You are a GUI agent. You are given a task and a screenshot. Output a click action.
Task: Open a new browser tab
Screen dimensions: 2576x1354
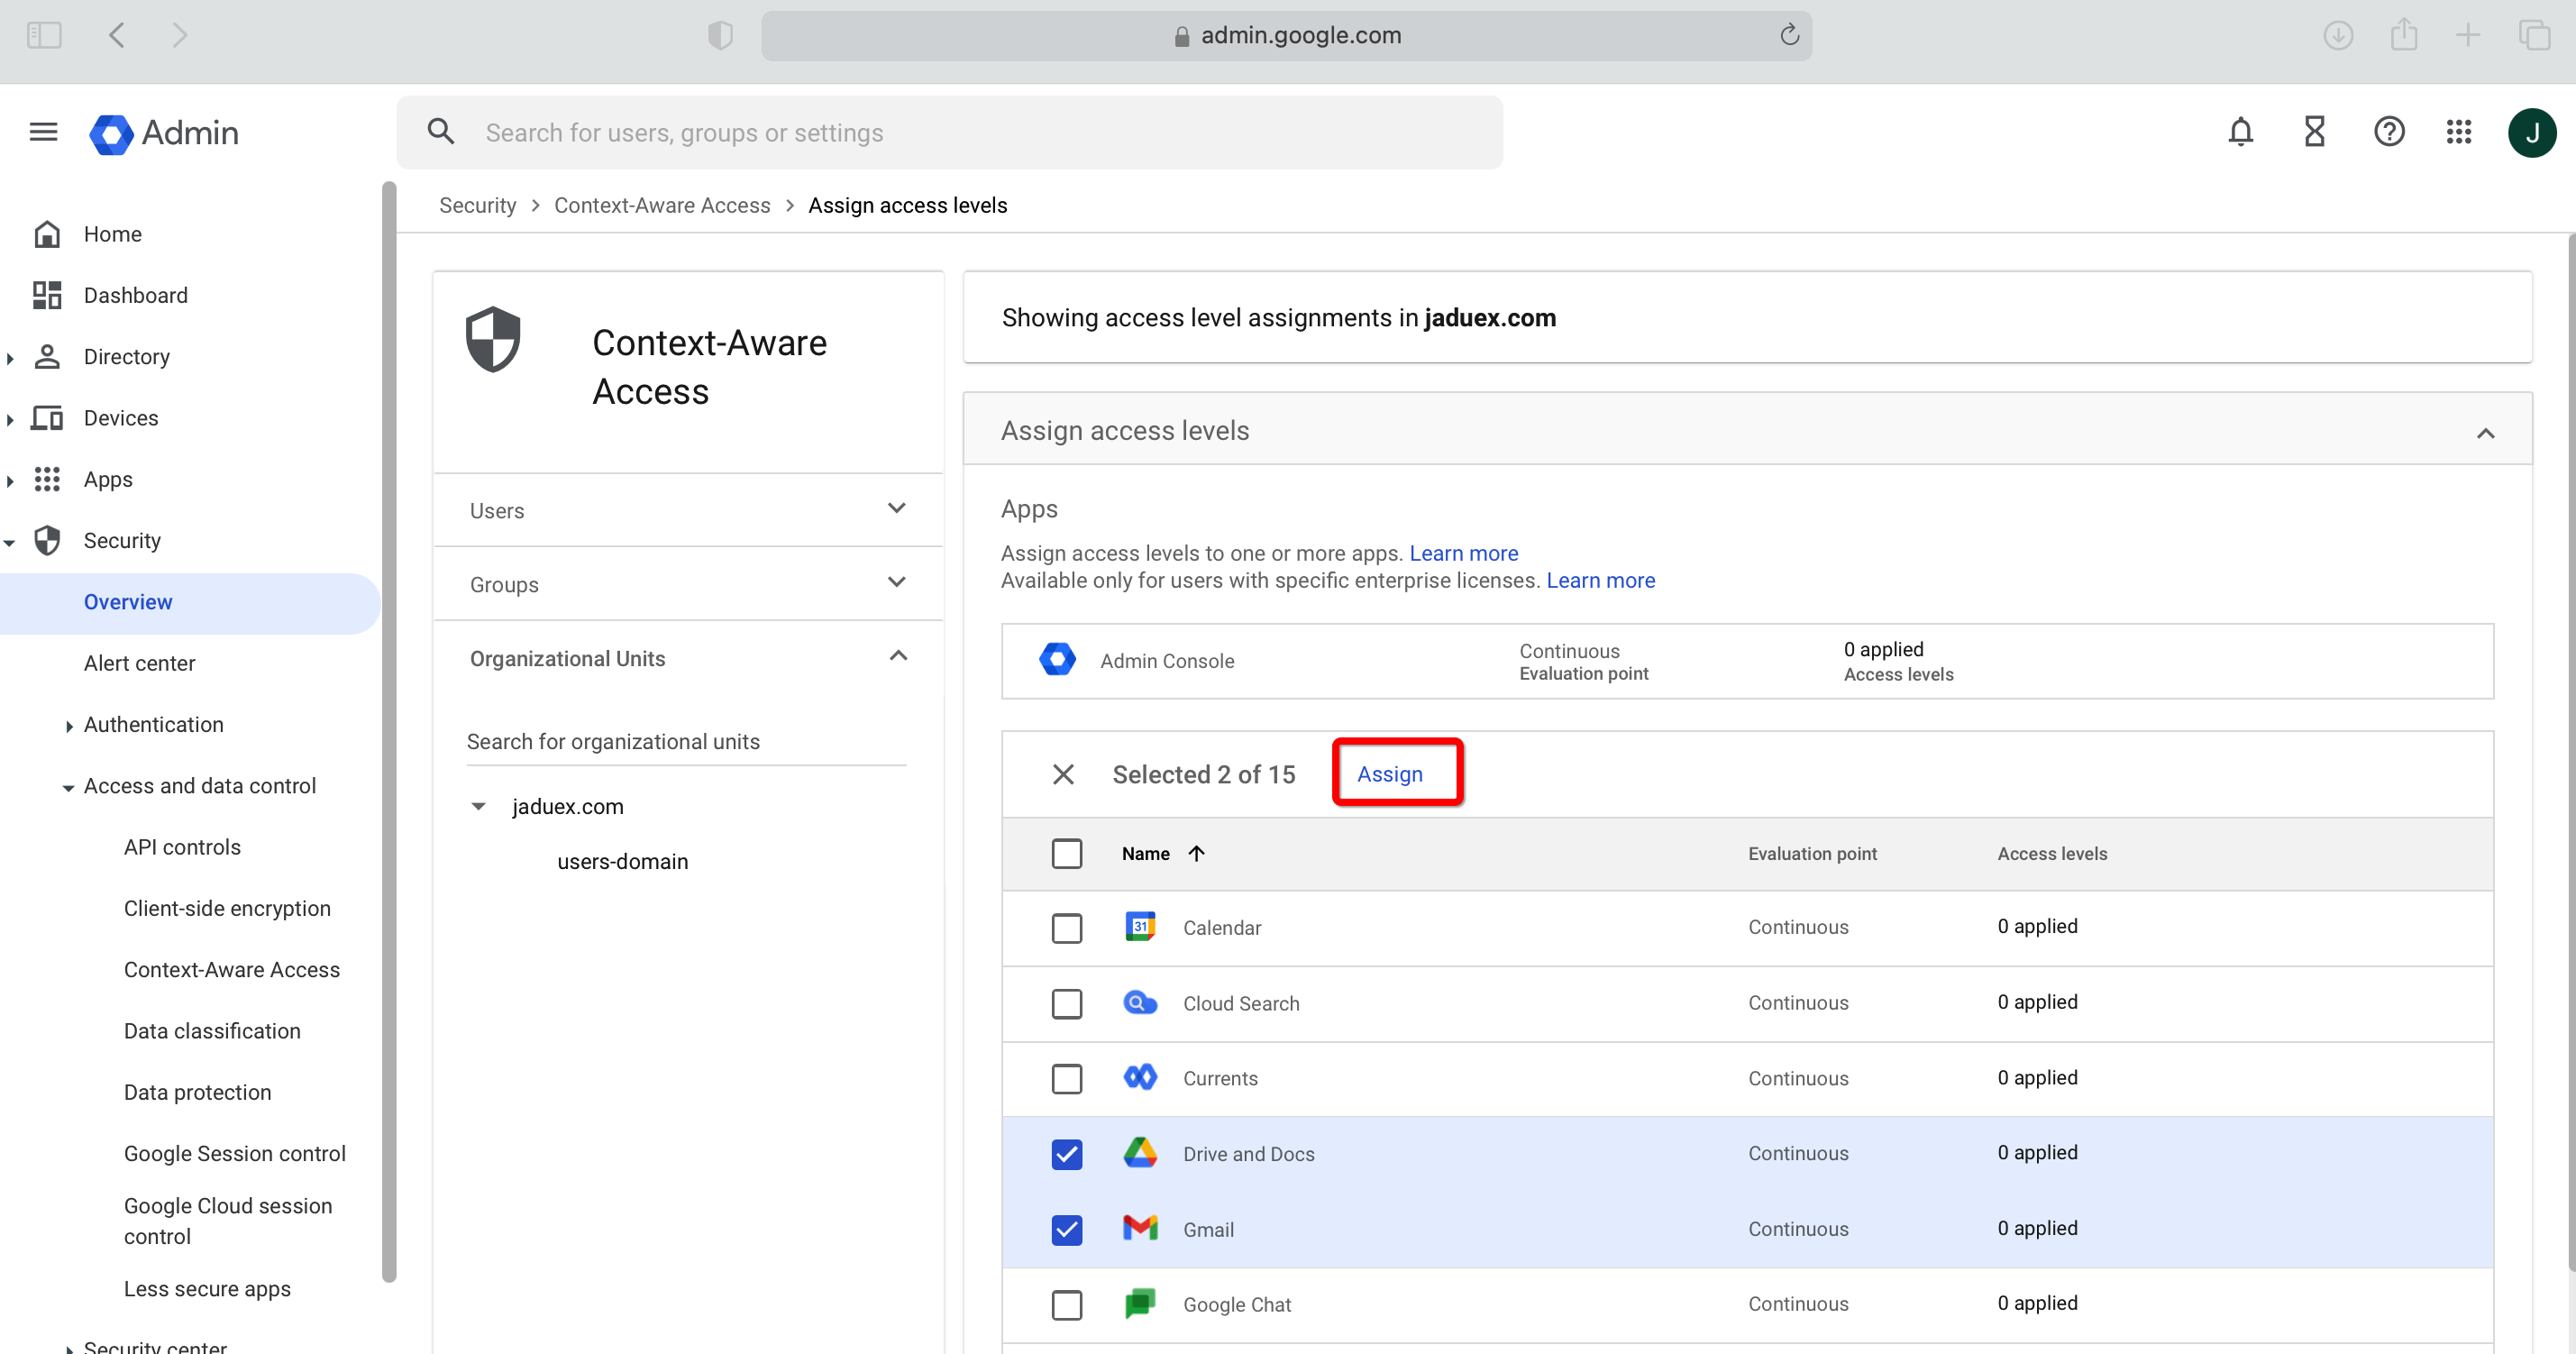point(2467,36)
